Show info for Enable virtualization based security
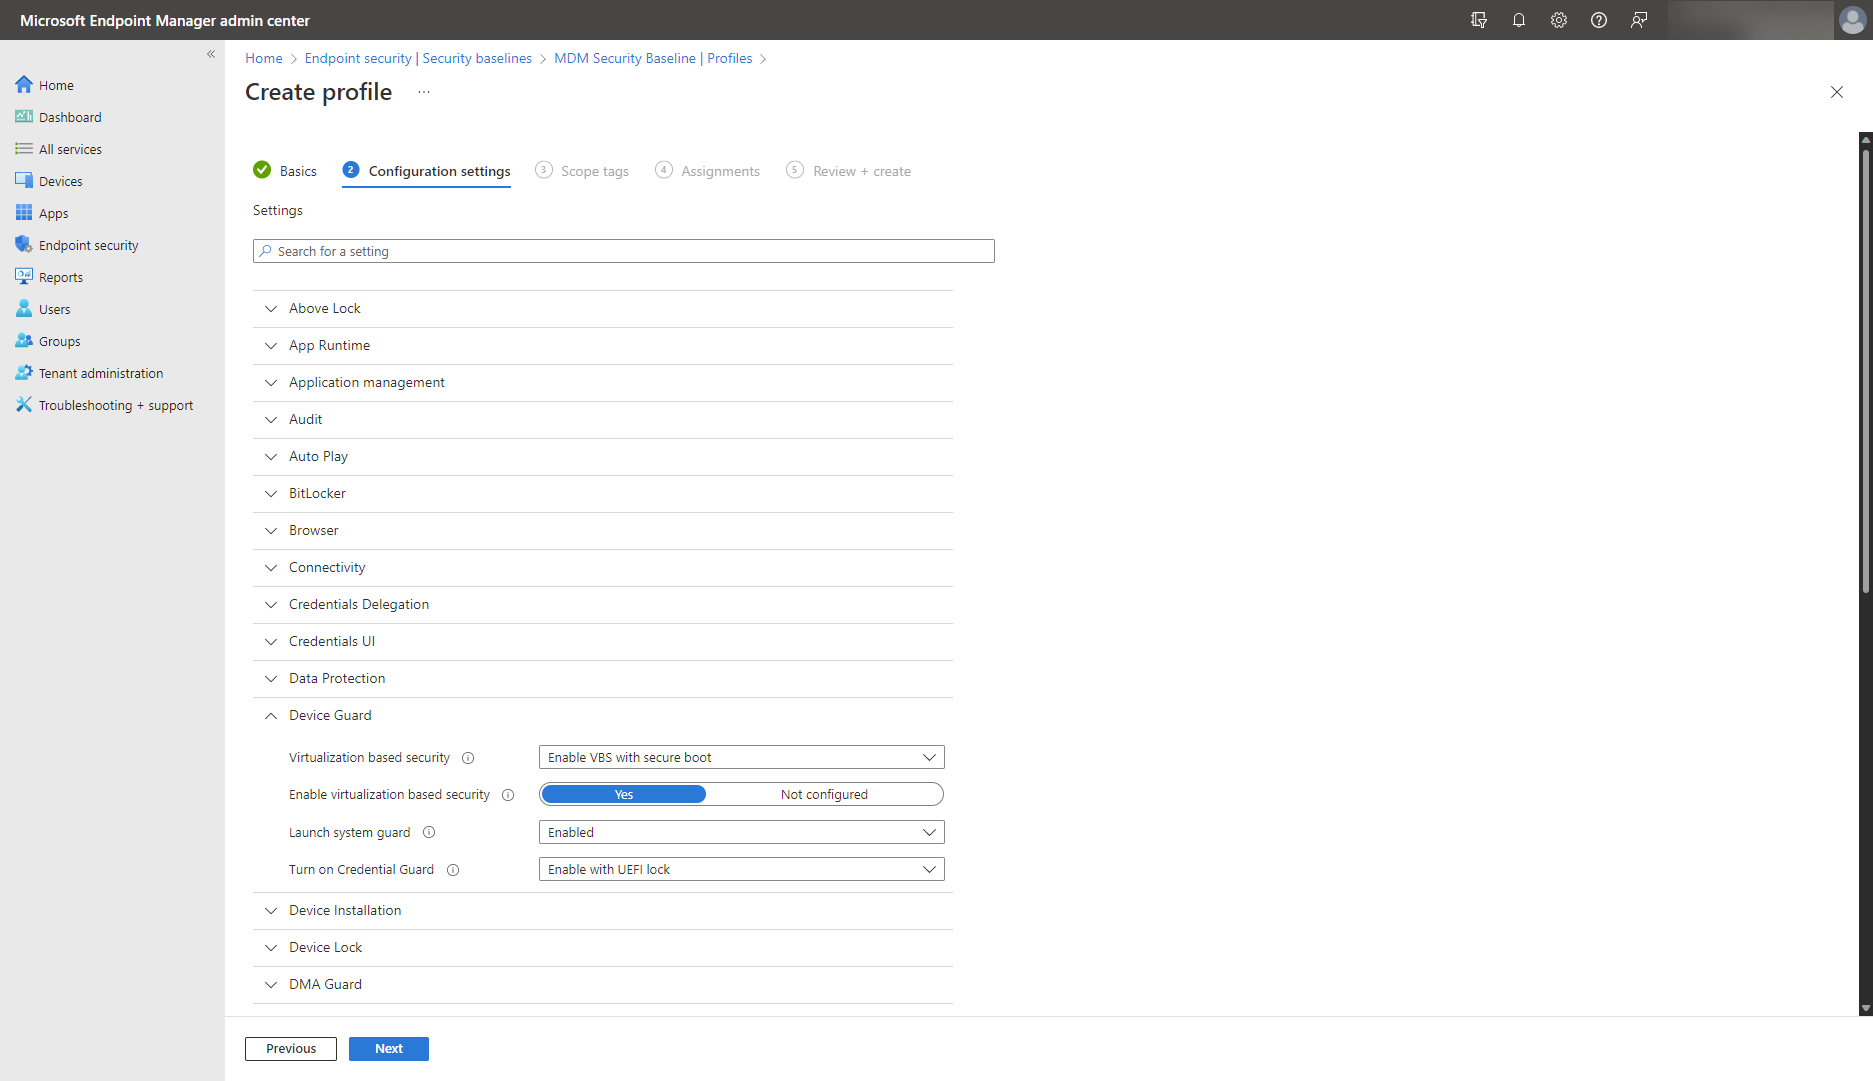This screenshot has width=1873, height=1081. (508, 795)
